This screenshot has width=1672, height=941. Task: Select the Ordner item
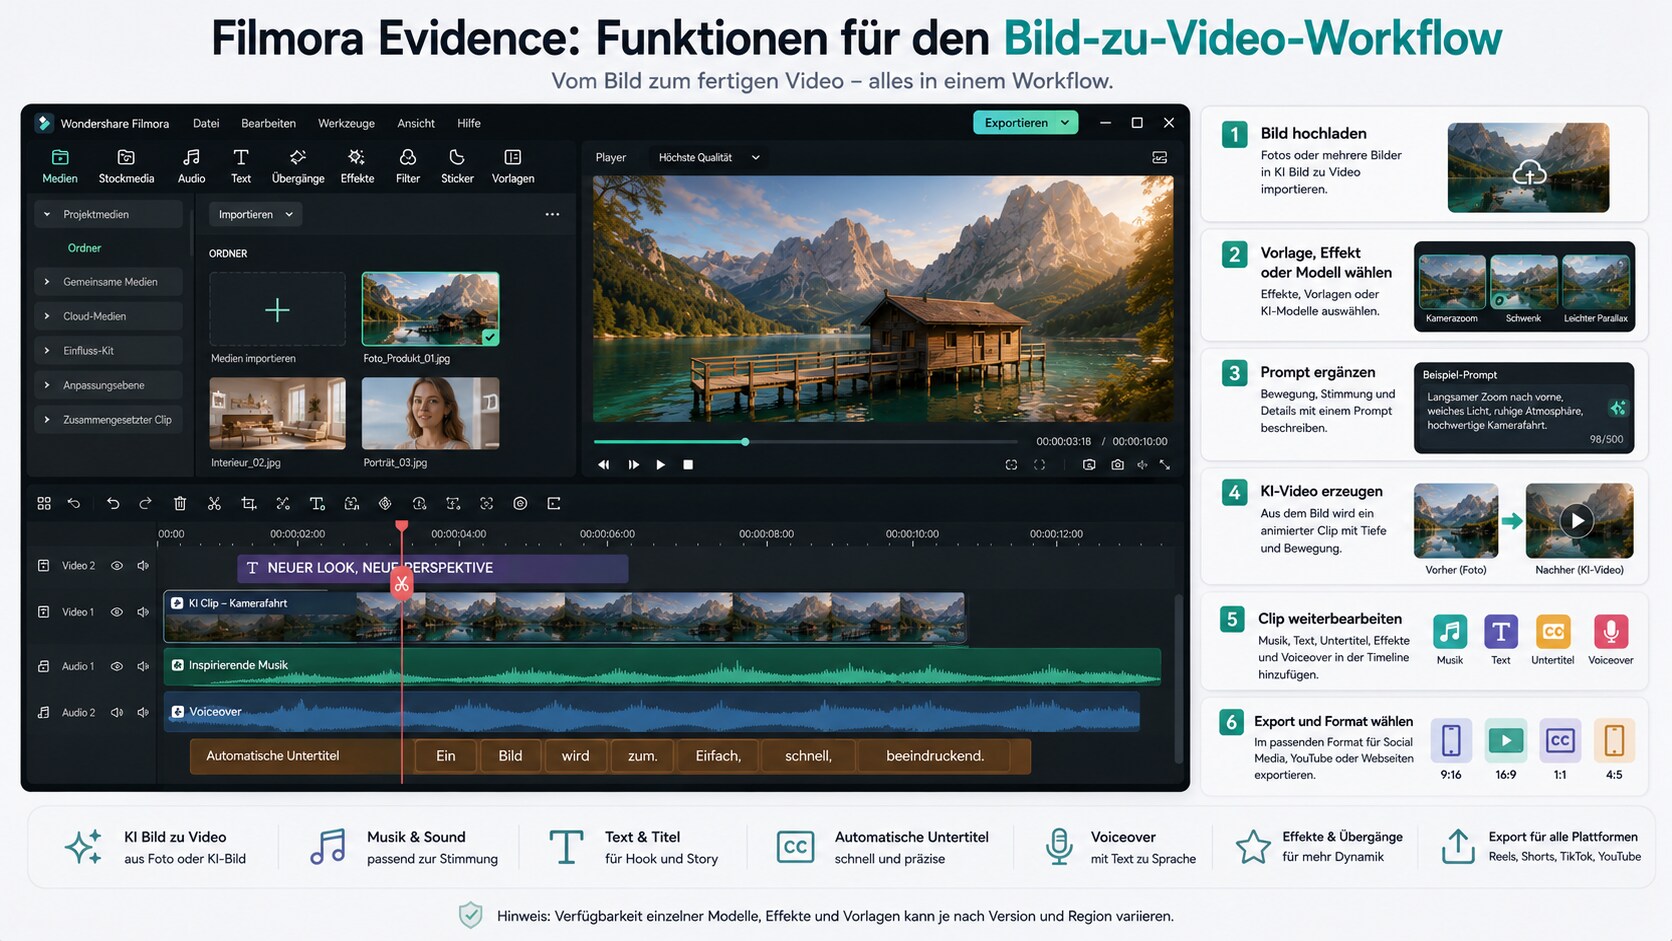coord(84,248)
